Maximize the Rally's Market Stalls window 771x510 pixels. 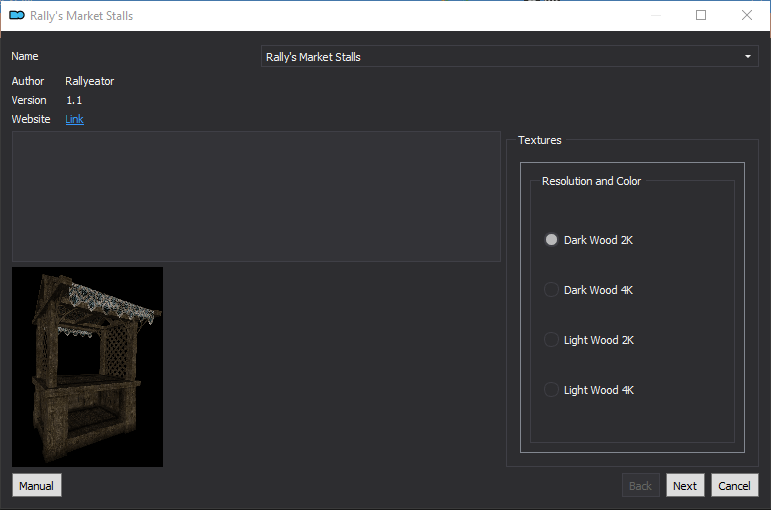[701, 15]
